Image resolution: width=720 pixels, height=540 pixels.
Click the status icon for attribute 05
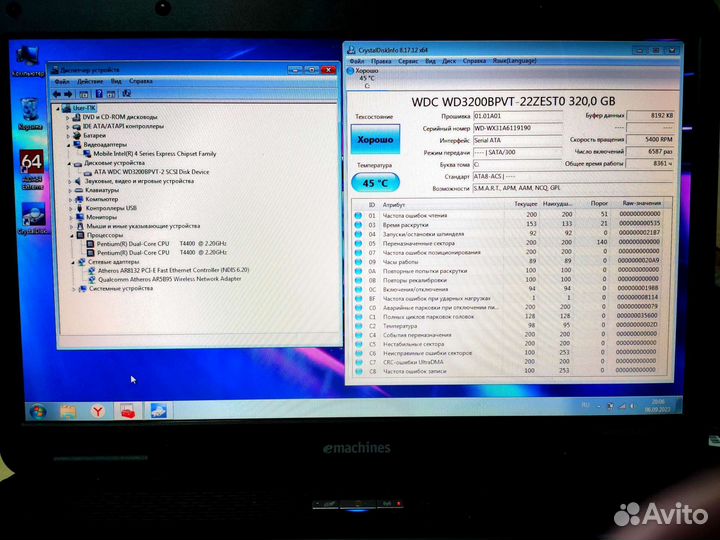pyautogui.click(x=358, y=243)
